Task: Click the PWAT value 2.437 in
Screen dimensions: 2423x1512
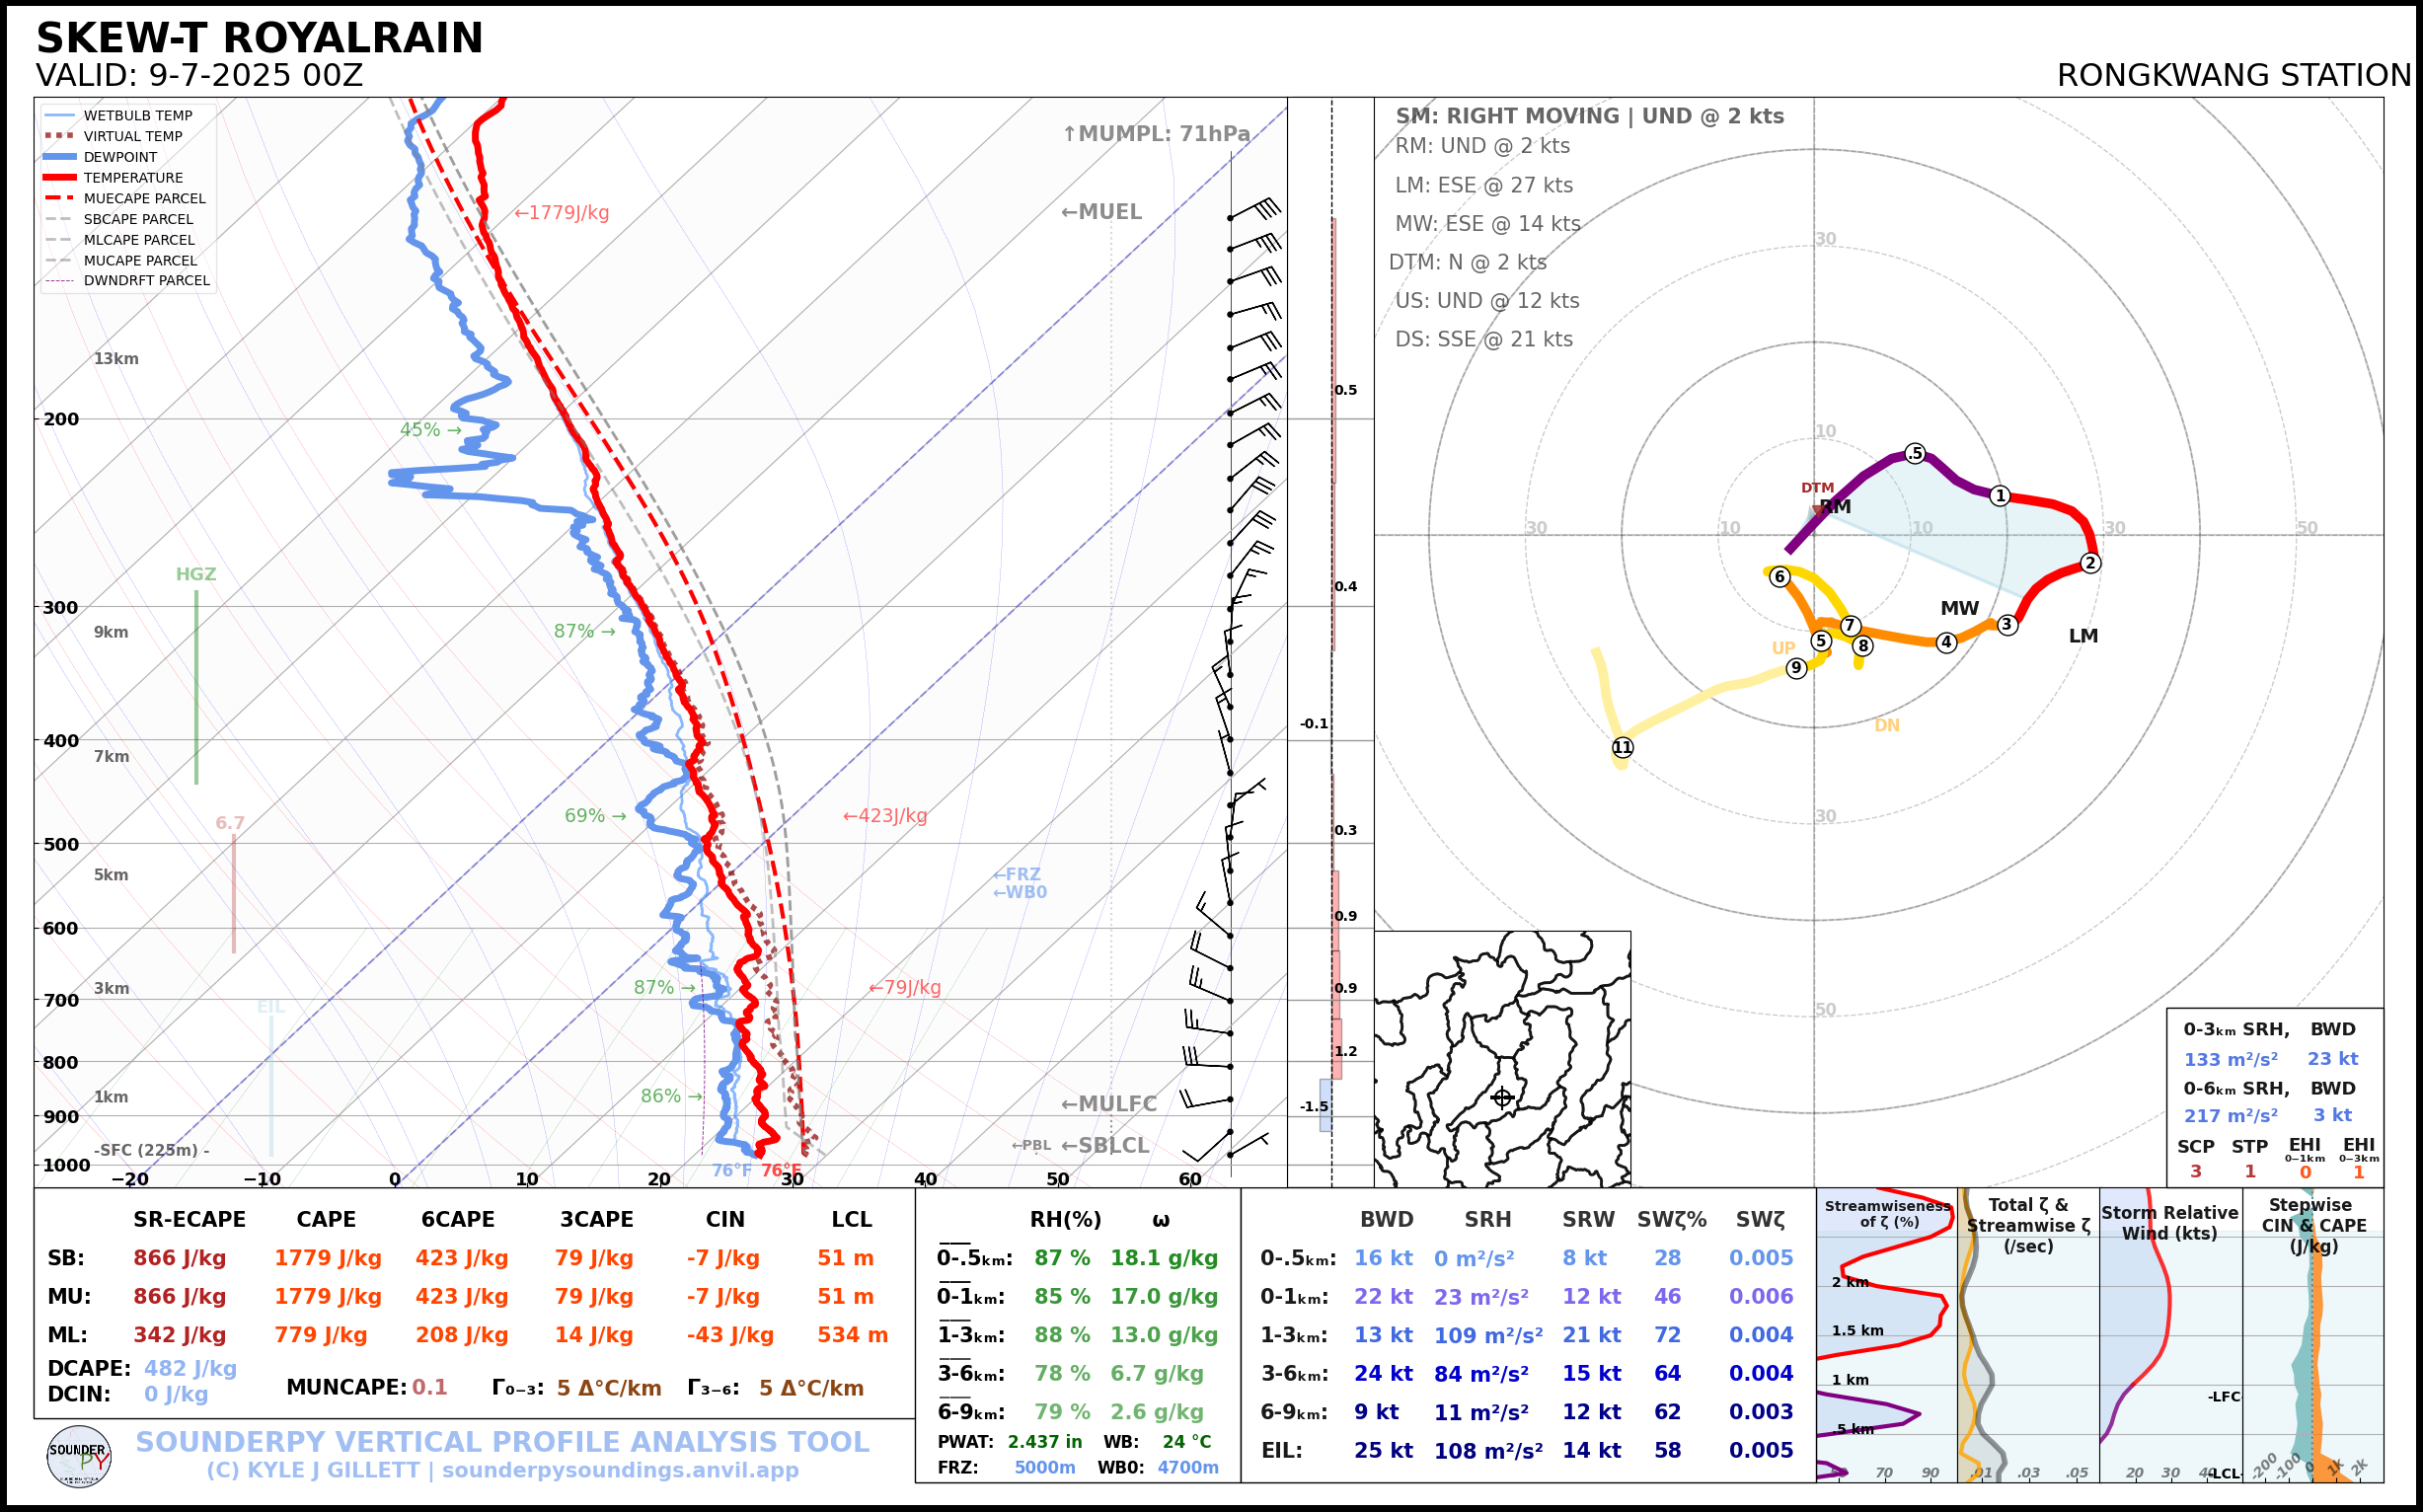Action: click(1044, 1442)
